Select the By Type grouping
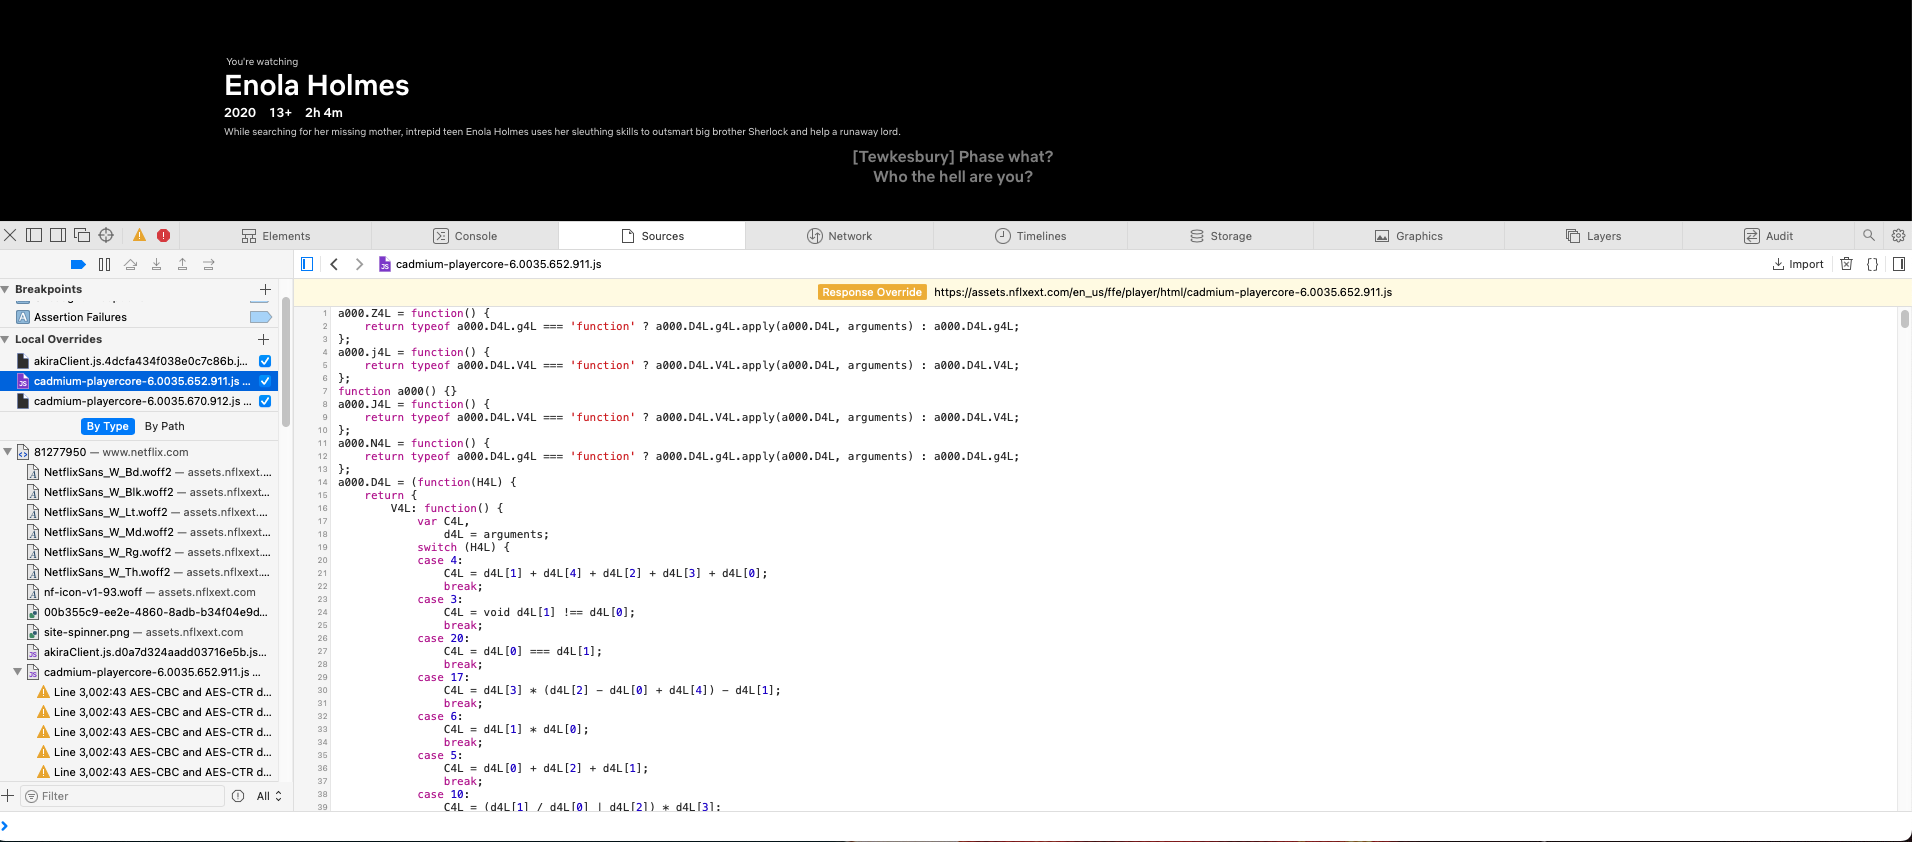The image size is (1912, 842). coord(108,426)
